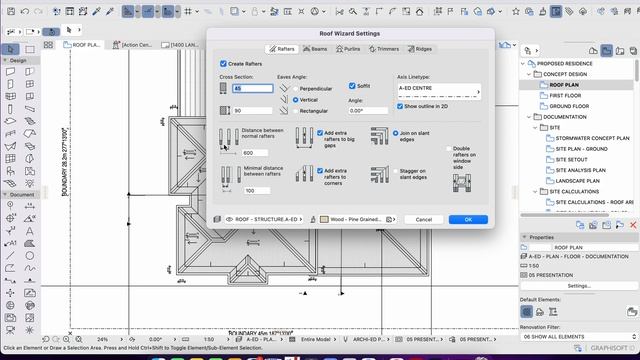Screen dimensions: 640x360
Task: Click the Favorites star icon in toolbar
Action: click(x=516, y=11)
